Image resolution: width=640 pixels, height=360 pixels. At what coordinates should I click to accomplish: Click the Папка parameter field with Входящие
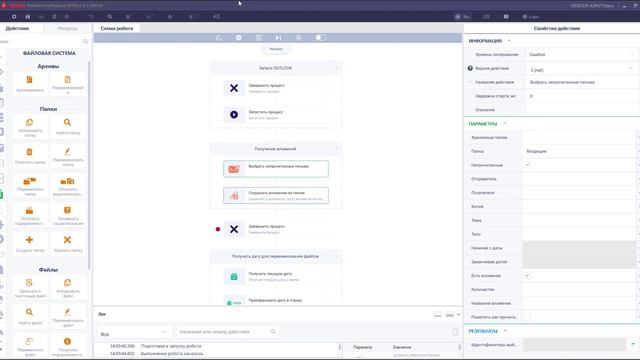point(580,151)
